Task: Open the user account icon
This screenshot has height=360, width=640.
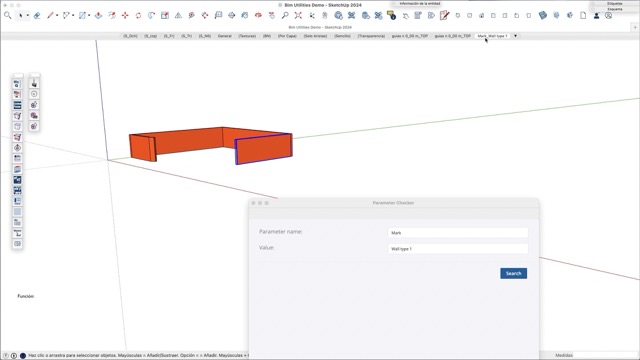Action: point(596,16)
